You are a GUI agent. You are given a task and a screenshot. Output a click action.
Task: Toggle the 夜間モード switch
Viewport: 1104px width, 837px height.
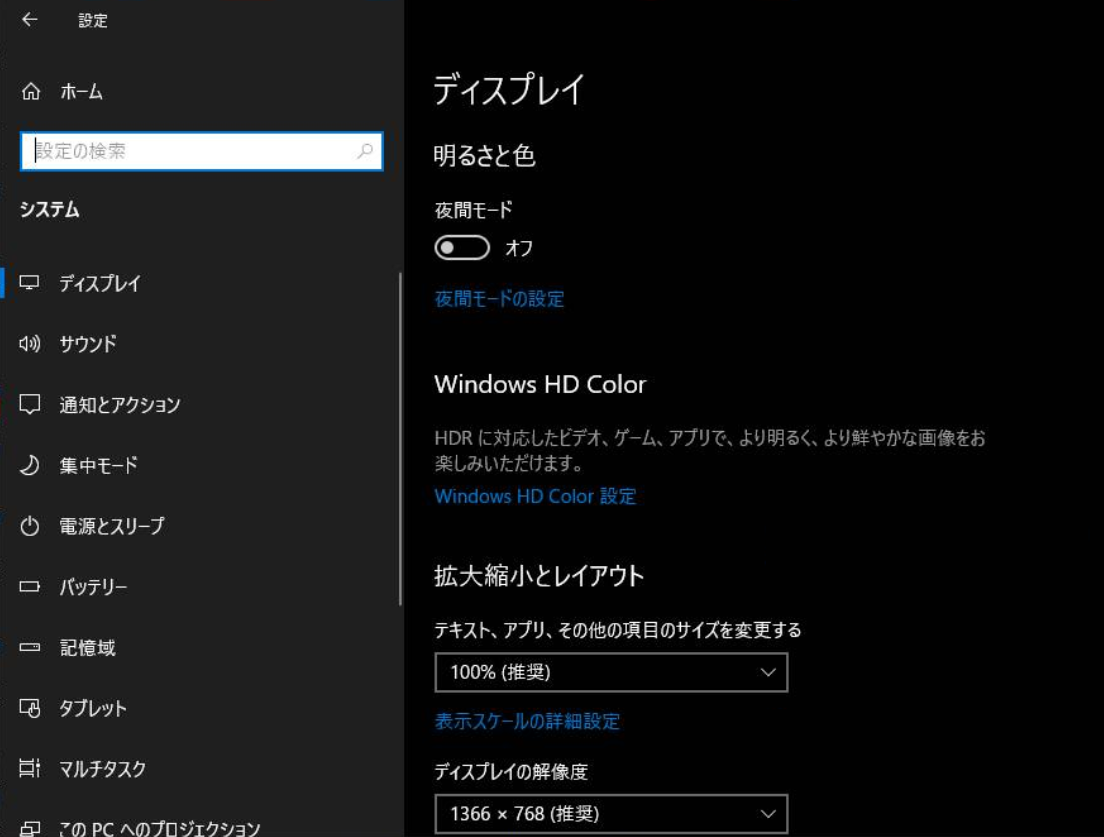[x=462, y=248]
